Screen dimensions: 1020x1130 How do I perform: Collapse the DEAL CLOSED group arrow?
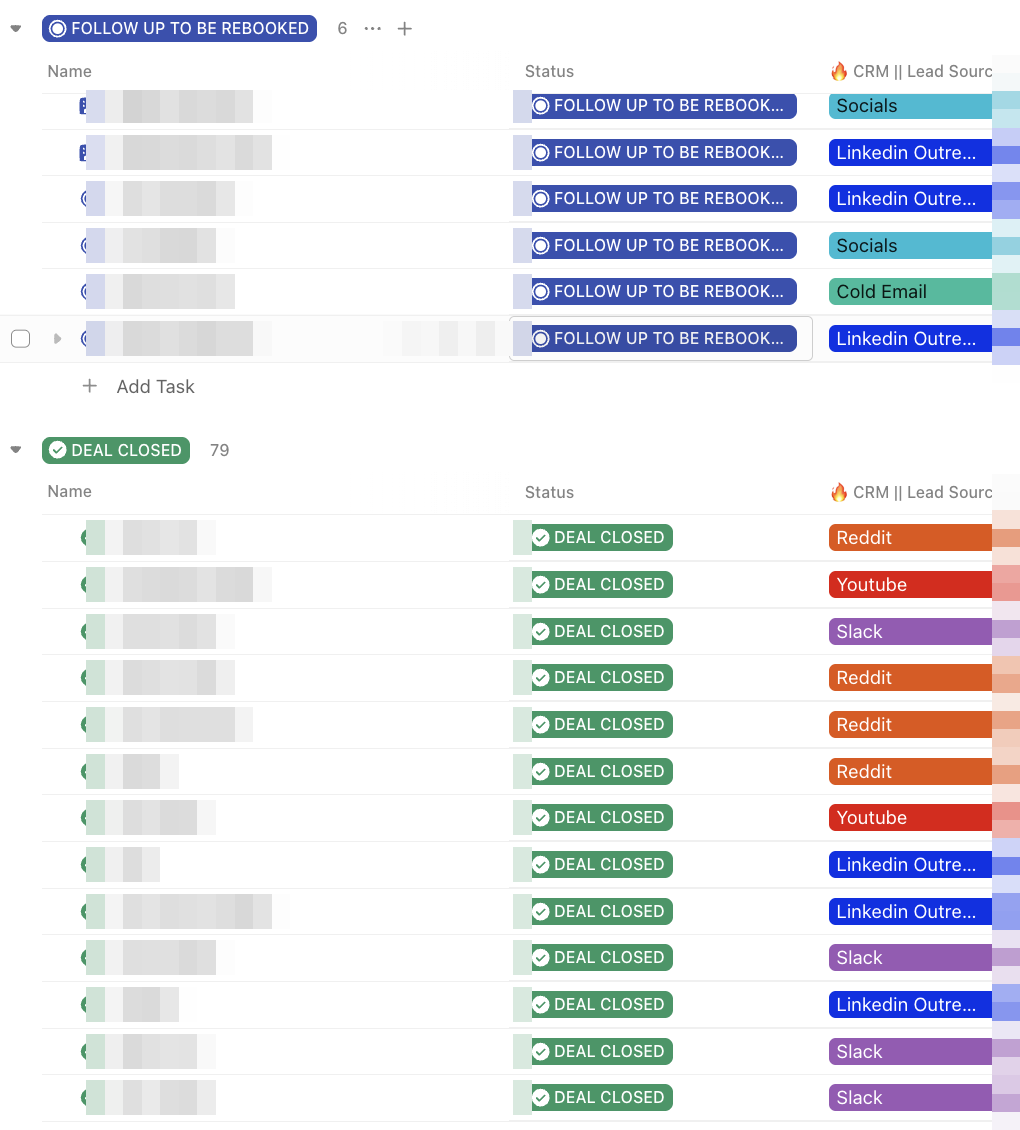pos(16,450)
